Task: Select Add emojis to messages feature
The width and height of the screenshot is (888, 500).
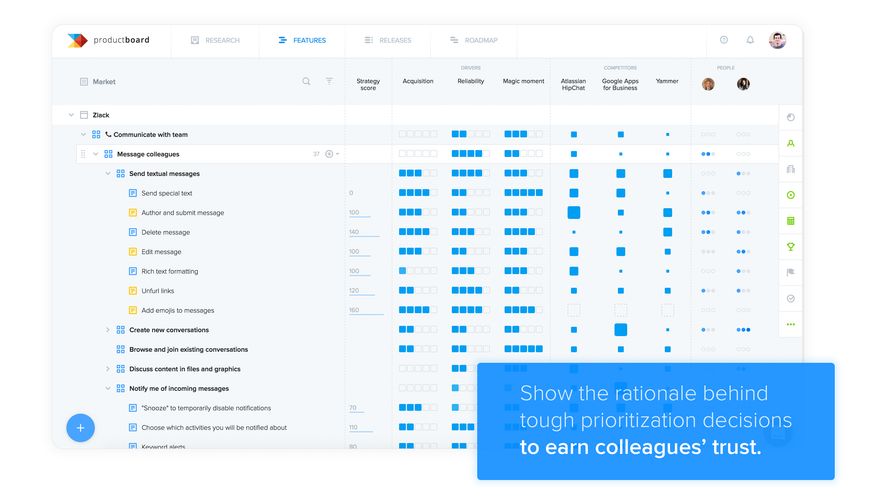Action: tap(178, 310)
